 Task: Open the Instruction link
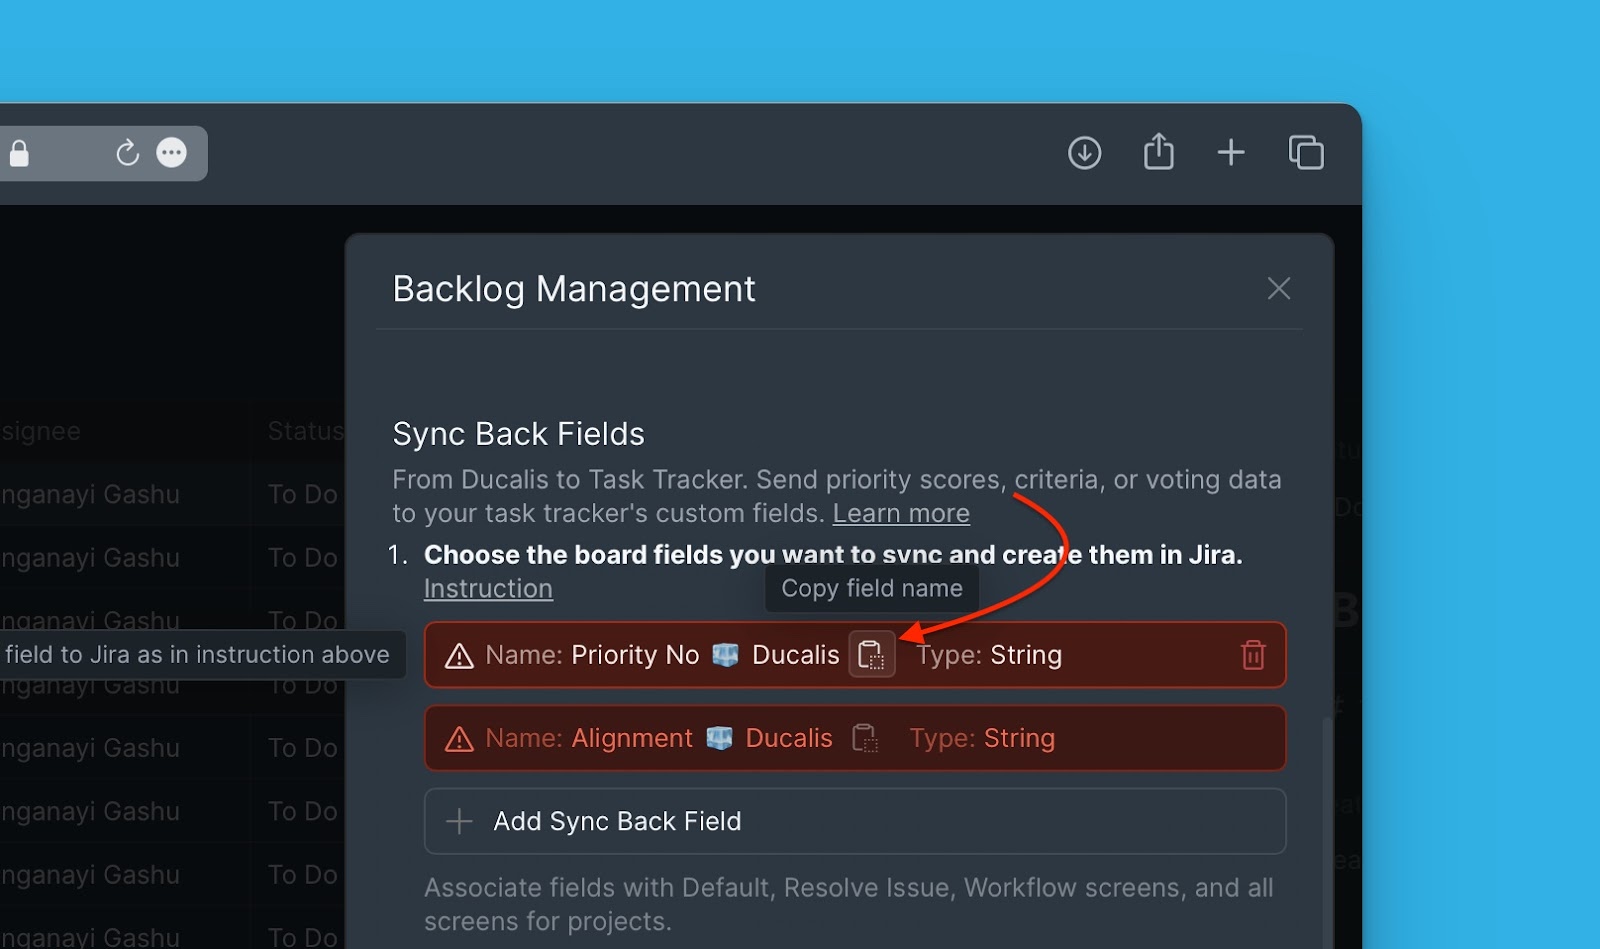click(488, 588)
